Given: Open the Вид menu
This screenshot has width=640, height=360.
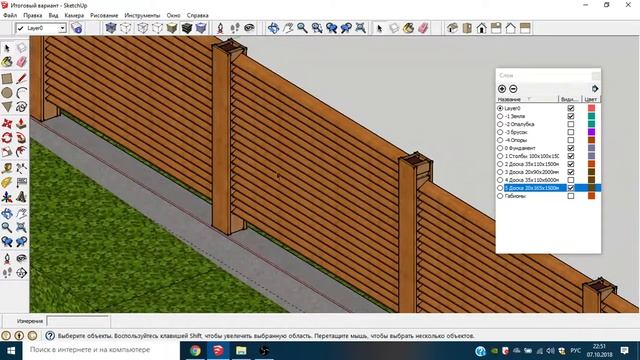Looking at the screenshot, I should tap(53, 15).
